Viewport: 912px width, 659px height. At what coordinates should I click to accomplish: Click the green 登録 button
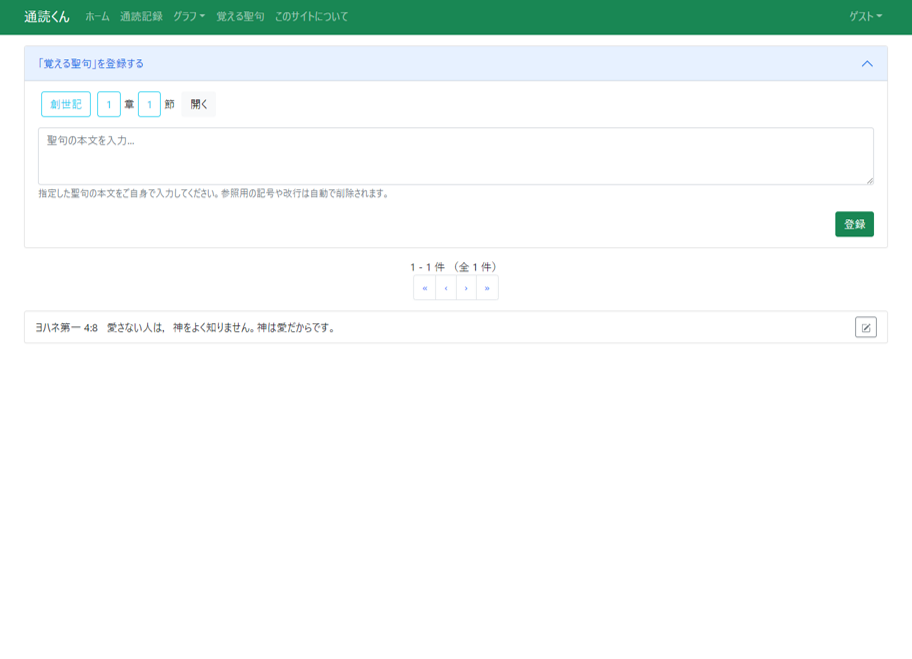[854, 224]
